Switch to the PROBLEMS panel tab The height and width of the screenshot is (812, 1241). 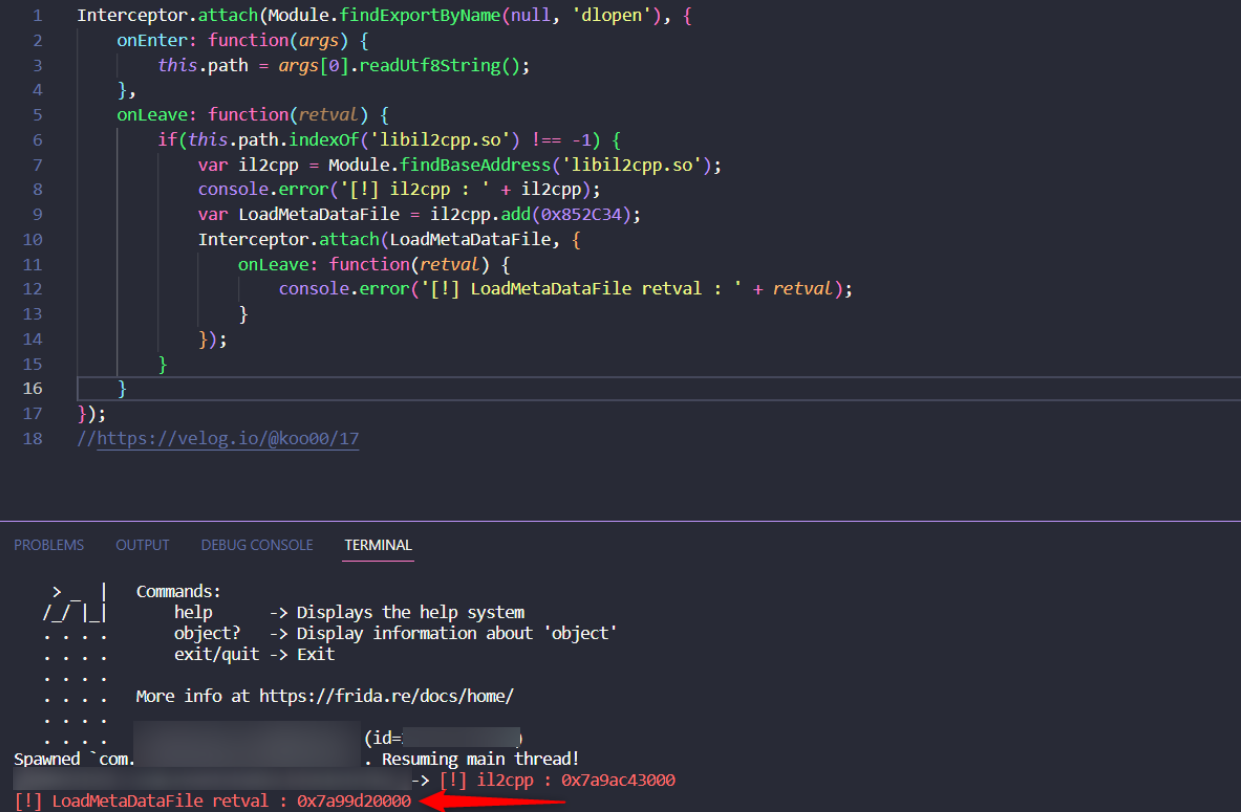point(49,545)
